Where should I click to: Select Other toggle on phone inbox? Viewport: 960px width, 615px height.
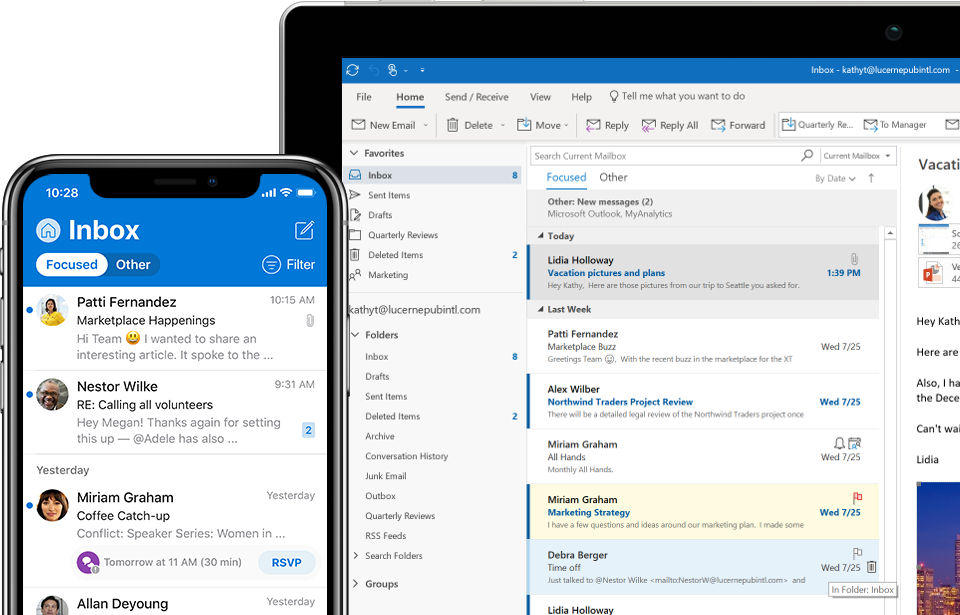pyautogui.click(x=133, y=265)
